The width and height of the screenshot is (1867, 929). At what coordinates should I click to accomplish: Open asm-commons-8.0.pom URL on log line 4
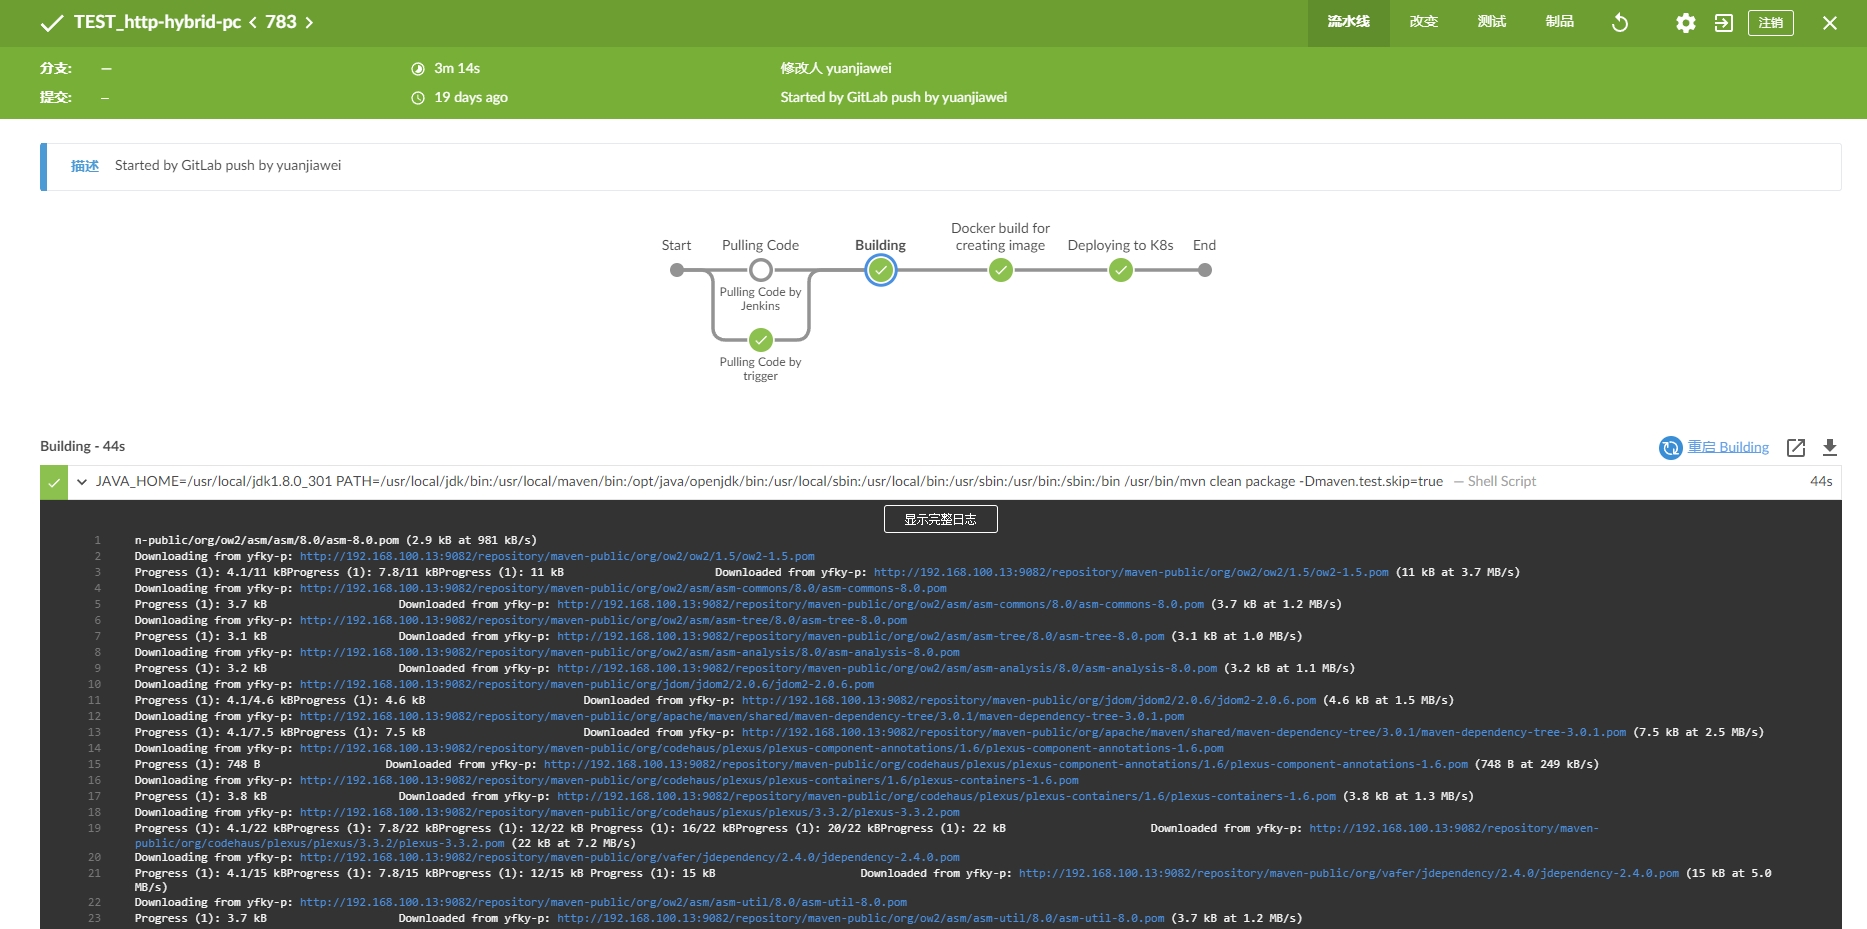623,588
